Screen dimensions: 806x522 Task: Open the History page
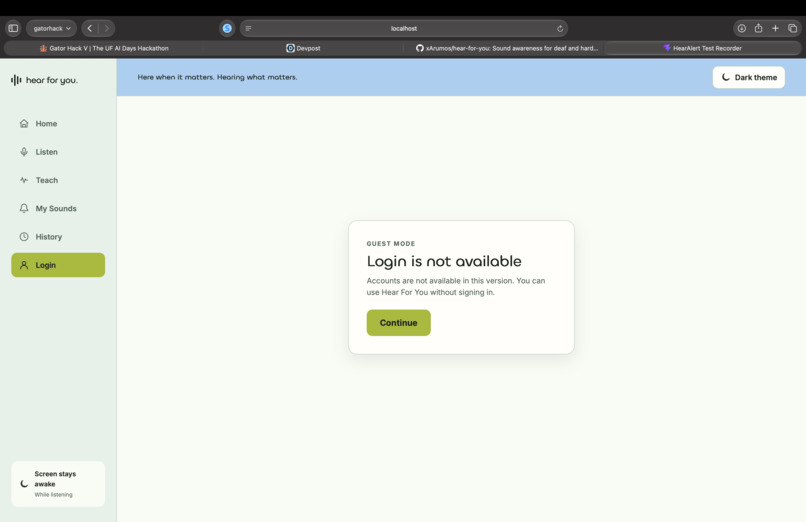tap(58, 237)
